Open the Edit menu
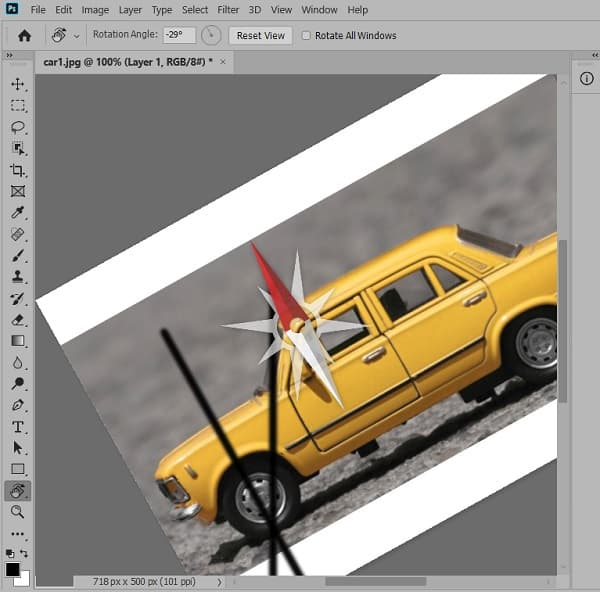 (x=64, y=10)
